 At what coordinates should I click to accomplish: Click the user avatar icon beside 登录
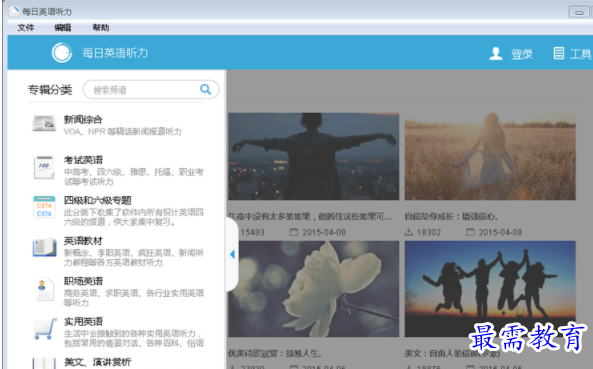click(x=496, y=53)
